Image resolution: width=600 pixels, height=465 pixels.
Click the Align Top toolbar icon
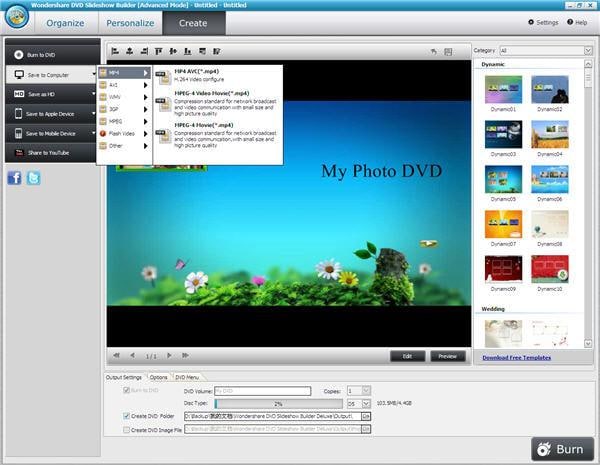click(x=158, y=51)
